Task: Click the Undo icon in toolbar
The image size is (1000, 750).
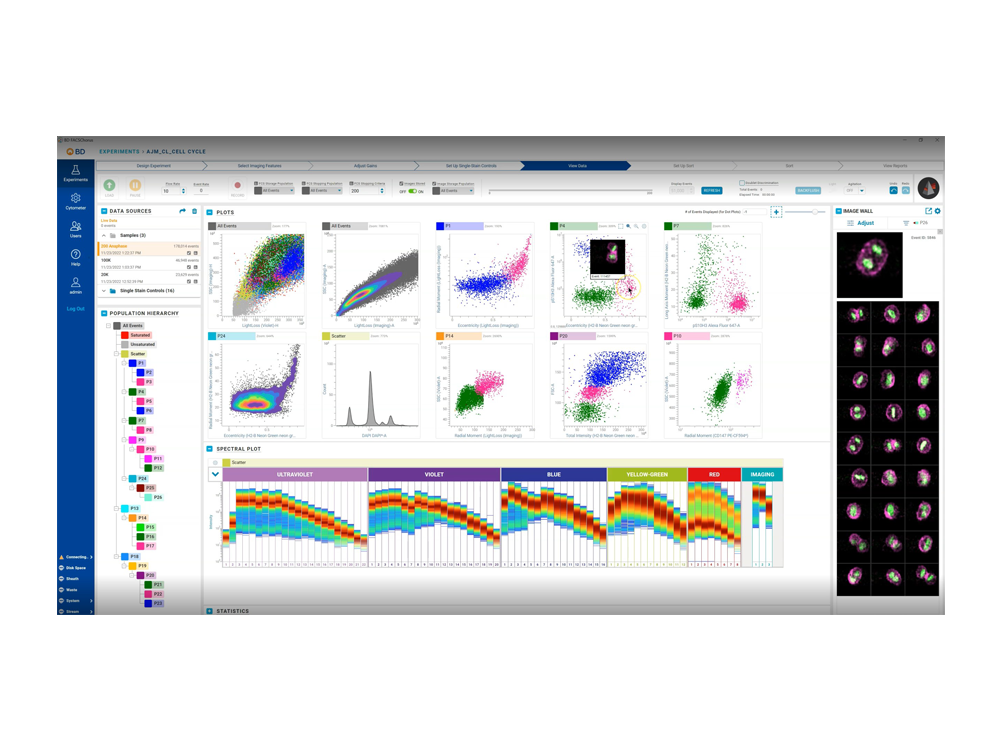Action: pyautogui.click(x=893, y=190)
